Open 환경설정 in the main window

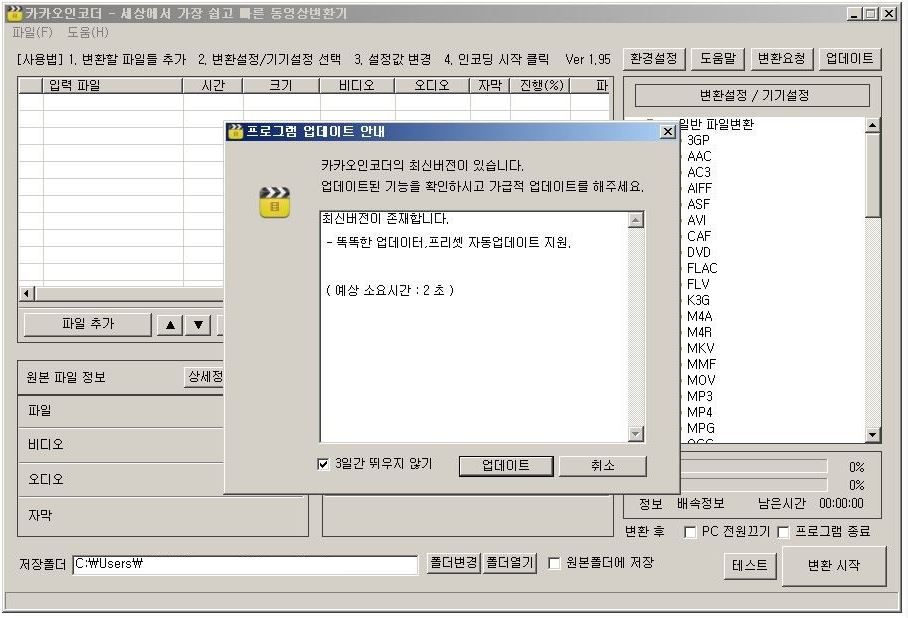654,59
